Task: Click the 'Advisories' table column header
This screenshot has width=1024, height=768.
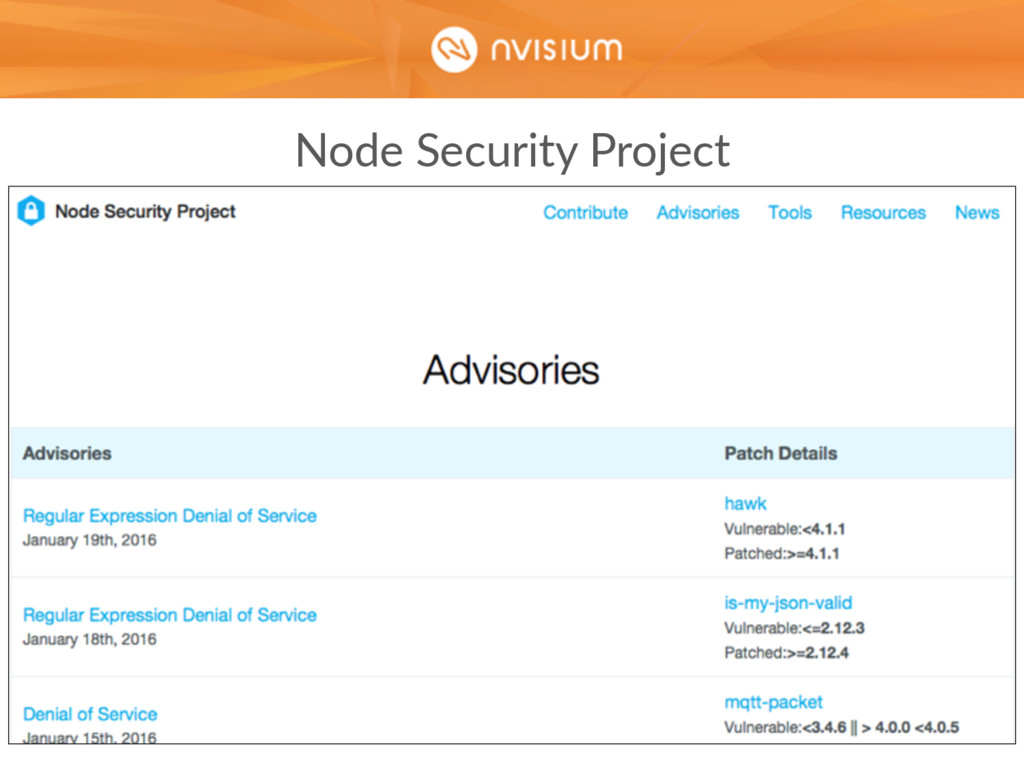Action: [67, 453]
